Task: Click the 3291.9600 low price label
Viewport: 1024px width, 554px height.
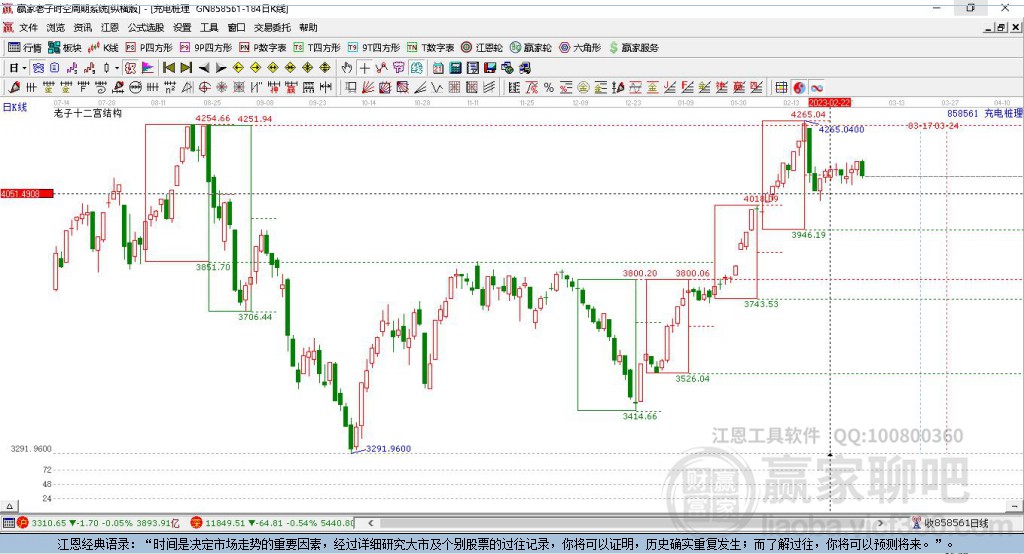Action: tap(389, 449)
